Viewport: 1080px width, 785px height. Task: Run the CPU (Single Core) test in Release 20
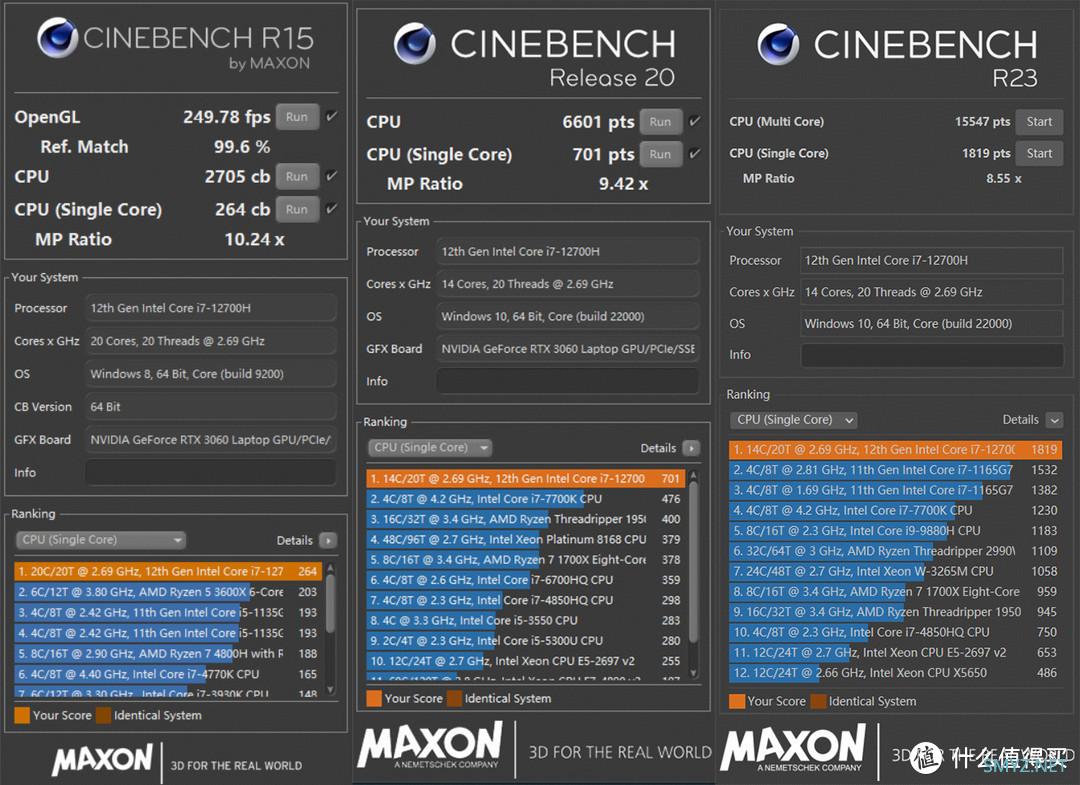pyautogui.click(x=660, y=154)
